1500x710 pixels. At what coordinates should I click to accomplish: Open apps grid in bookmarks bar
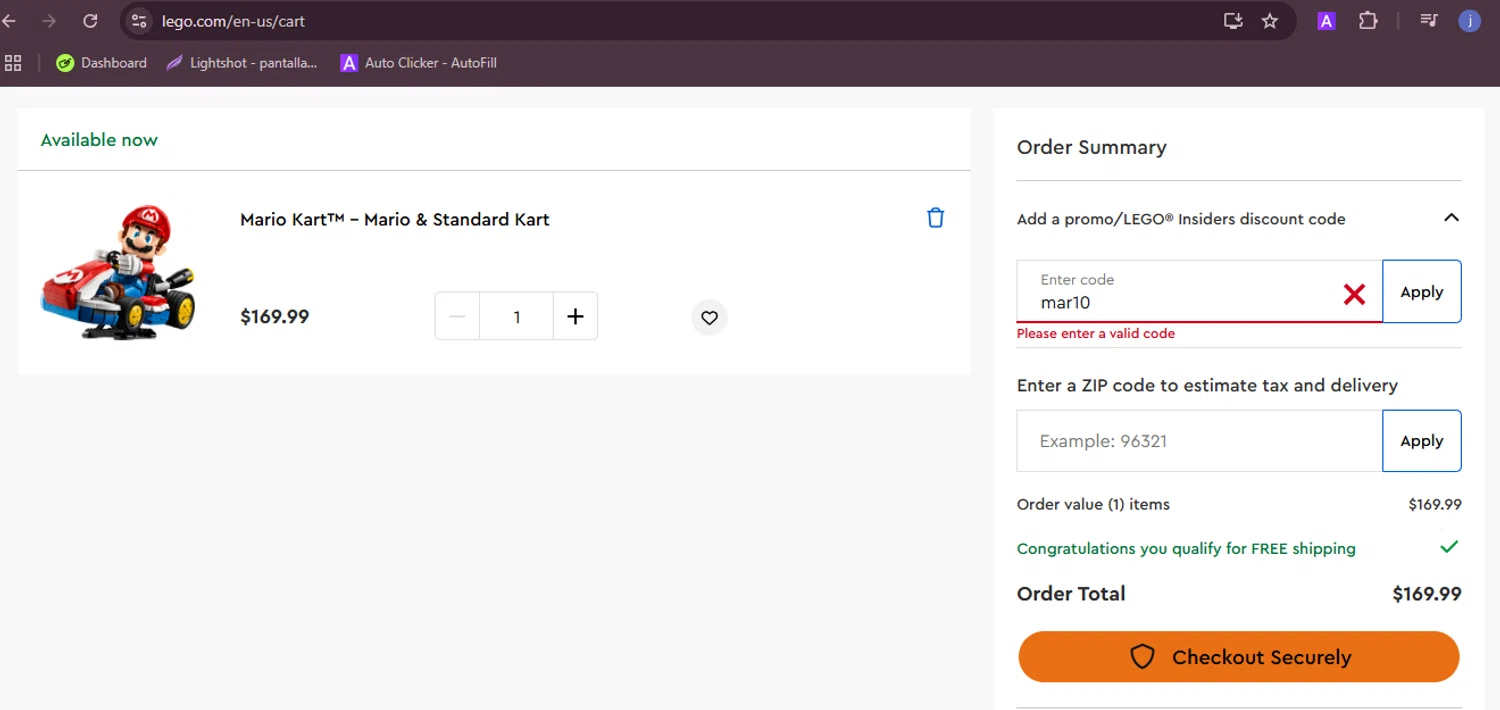click(x=13, y=63)
